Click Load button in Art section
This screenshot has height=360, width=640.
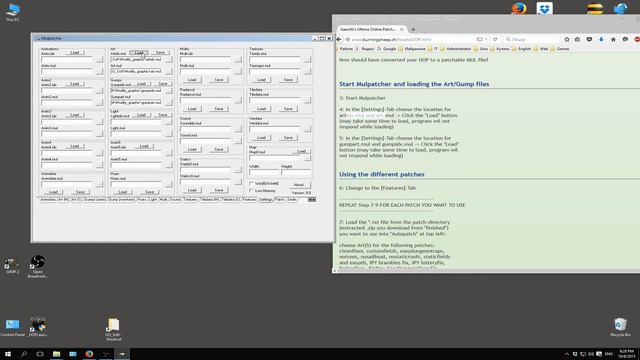(139, 52)
